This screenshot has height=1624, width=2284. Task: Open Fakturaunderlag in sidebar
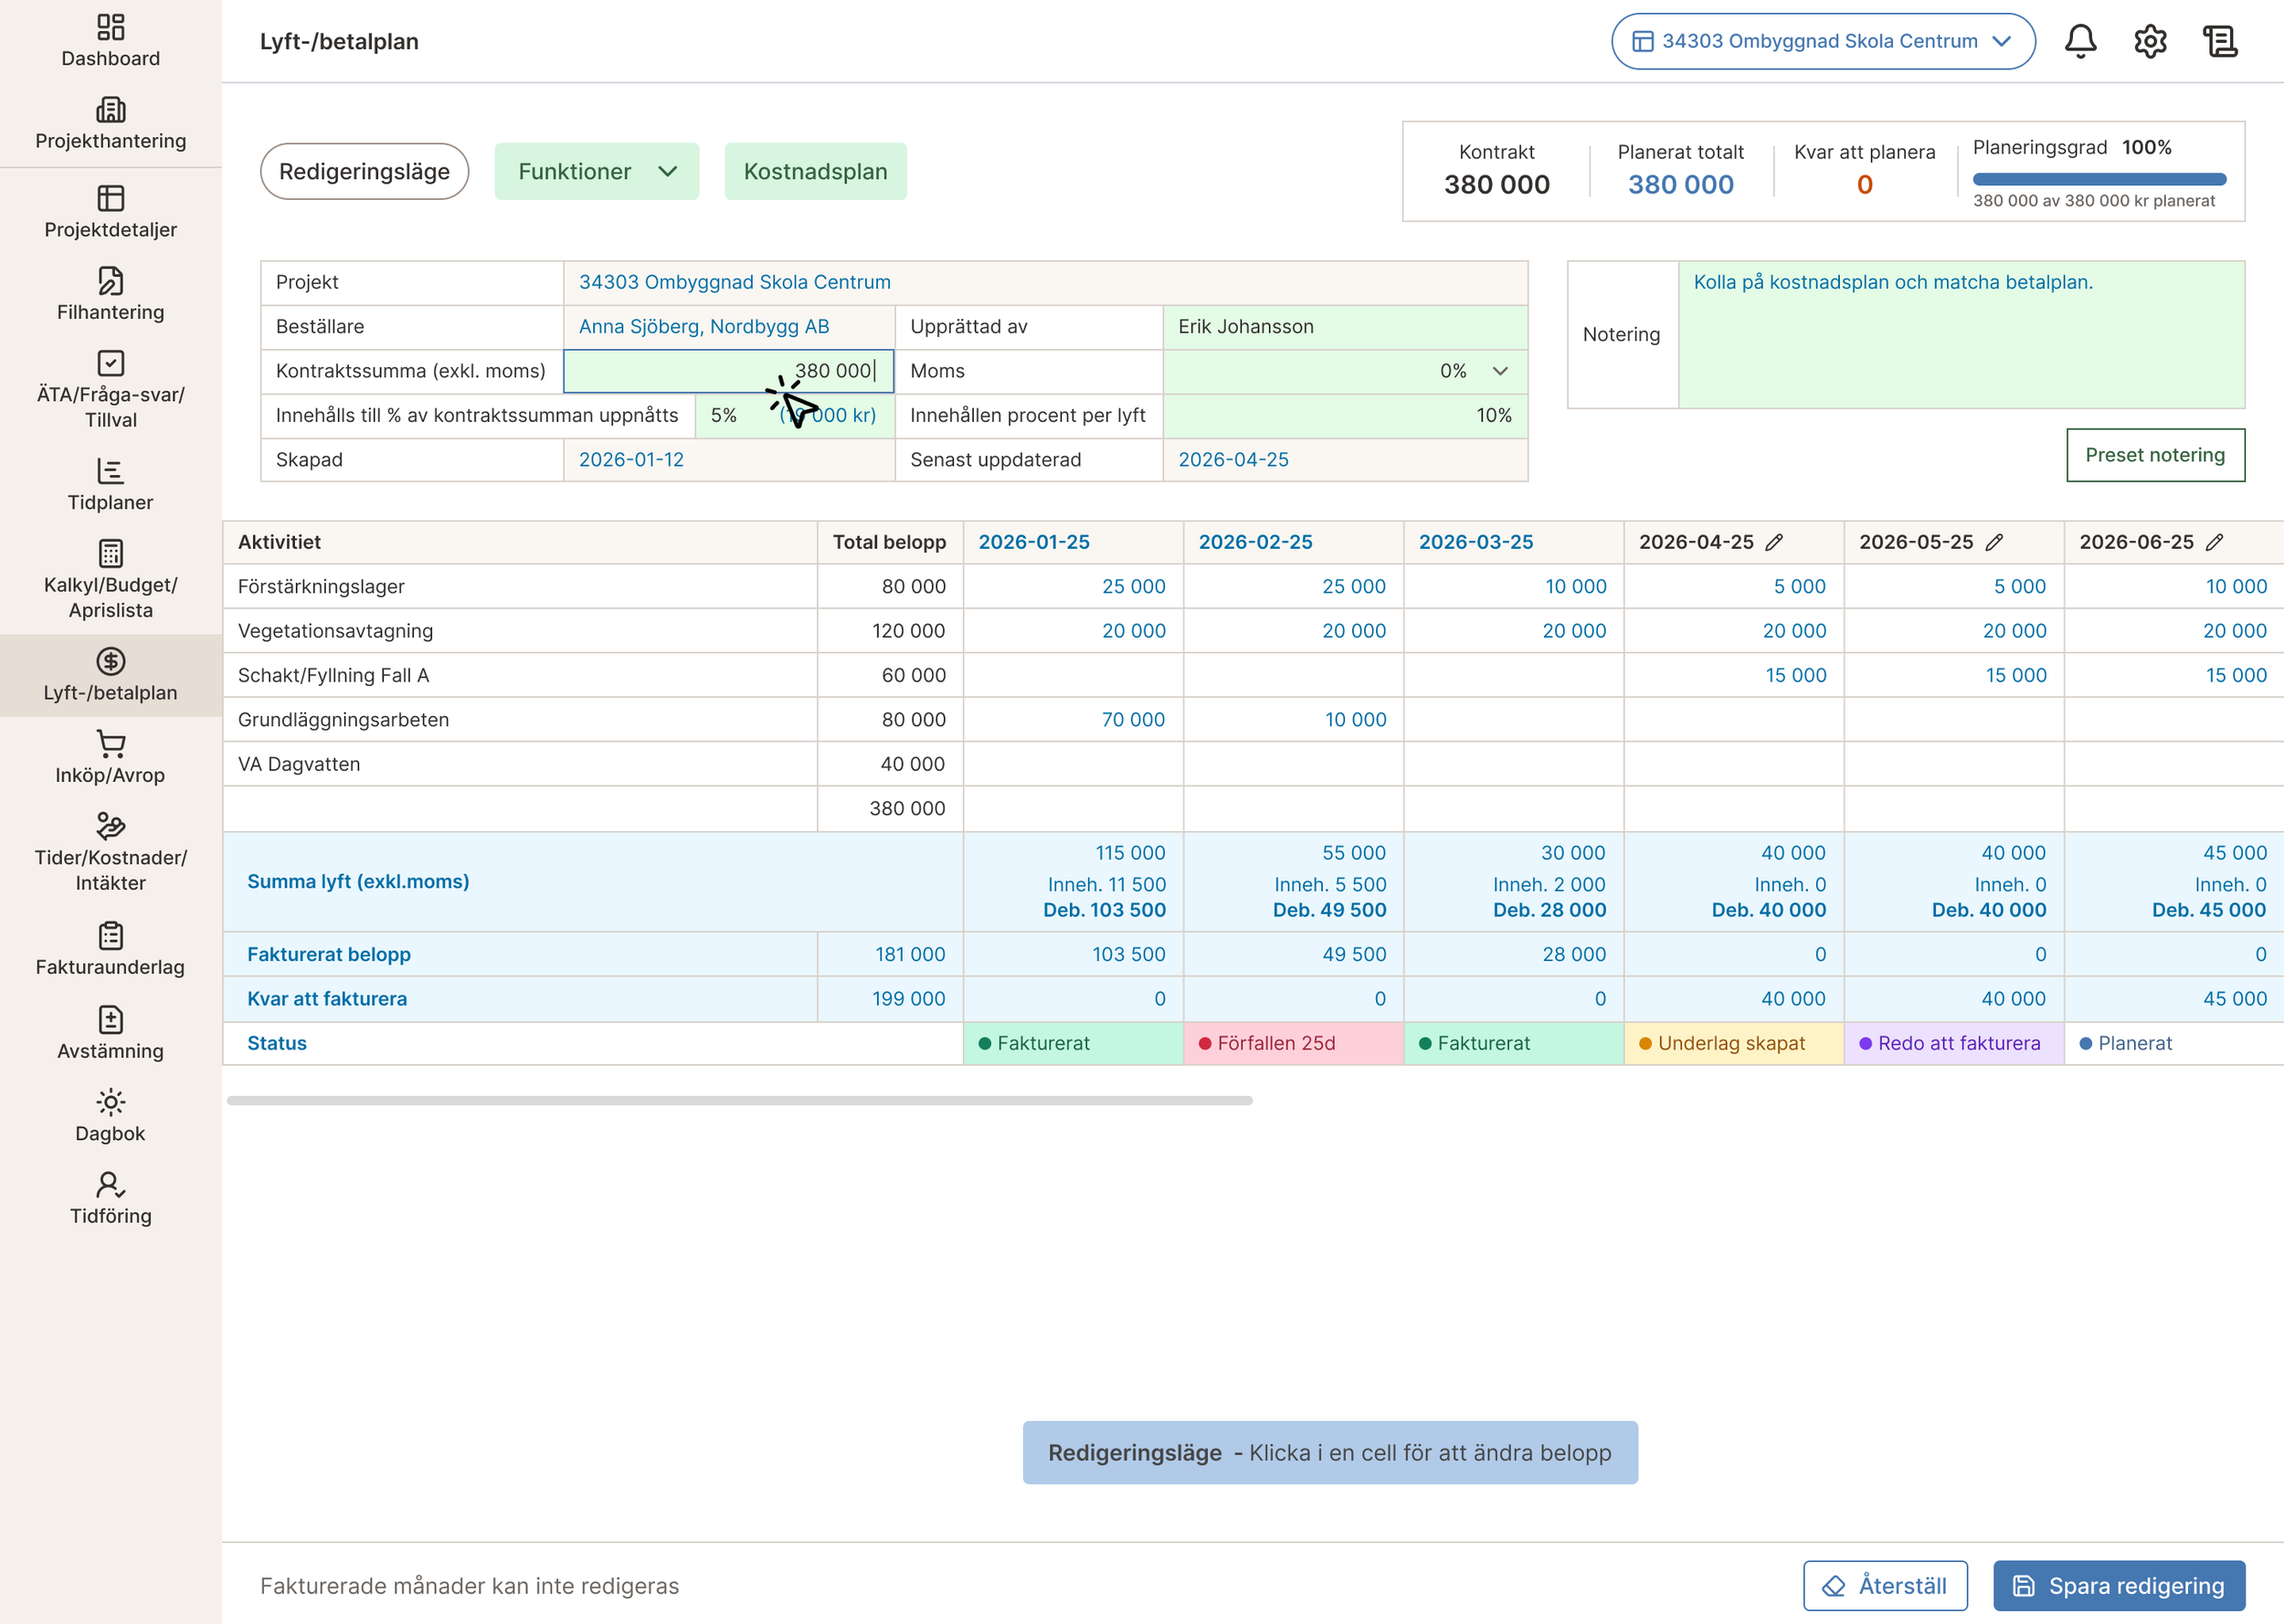tap(110, 949)
